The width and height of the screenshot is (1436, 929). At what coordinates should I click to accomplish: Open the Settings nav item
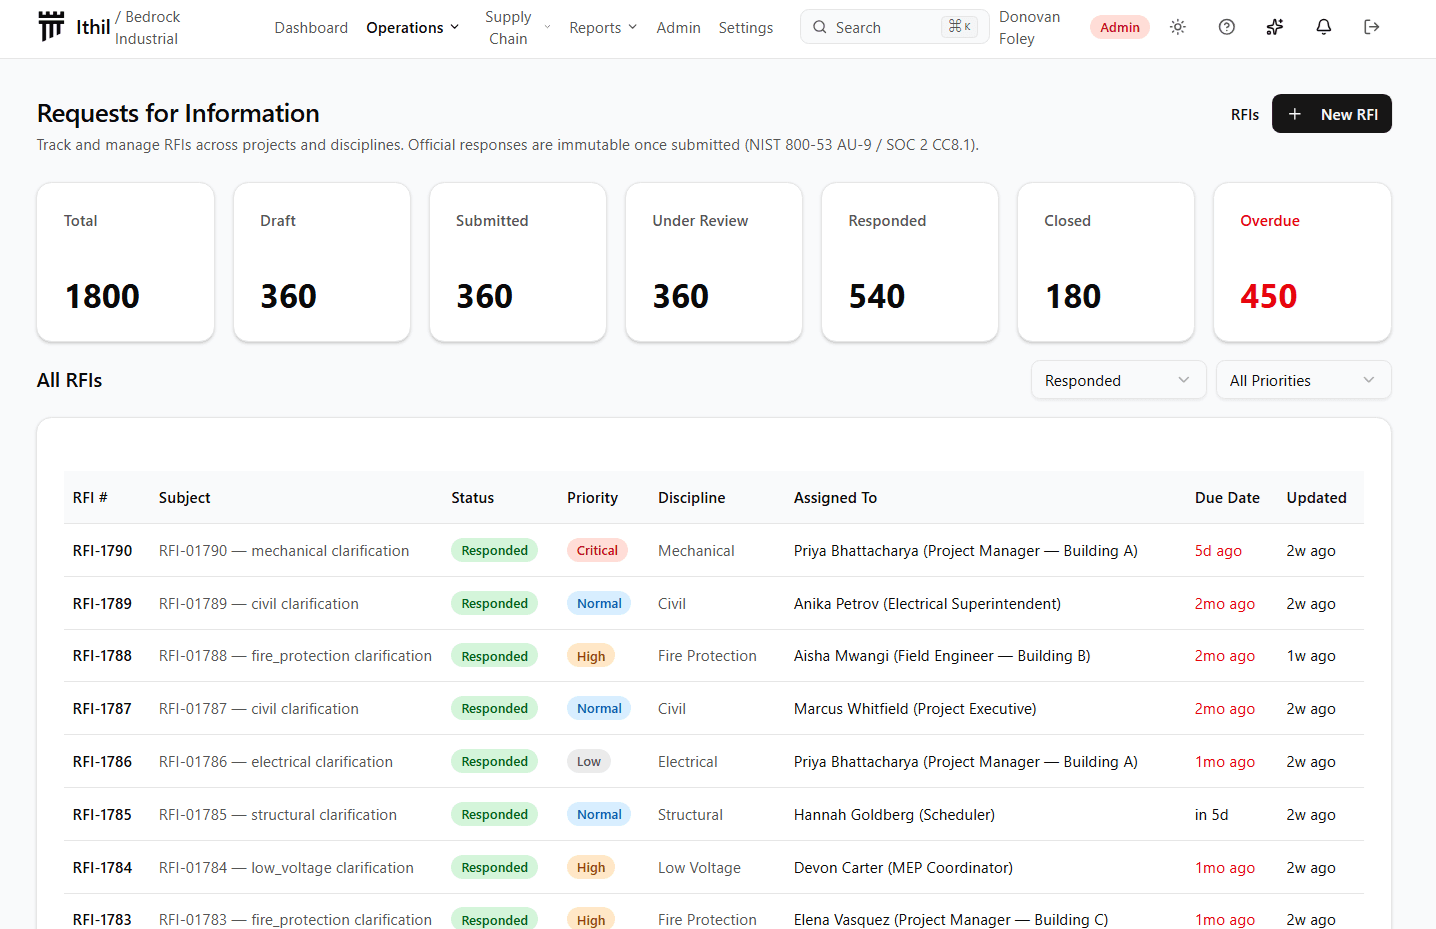click(x=746, y=28)
